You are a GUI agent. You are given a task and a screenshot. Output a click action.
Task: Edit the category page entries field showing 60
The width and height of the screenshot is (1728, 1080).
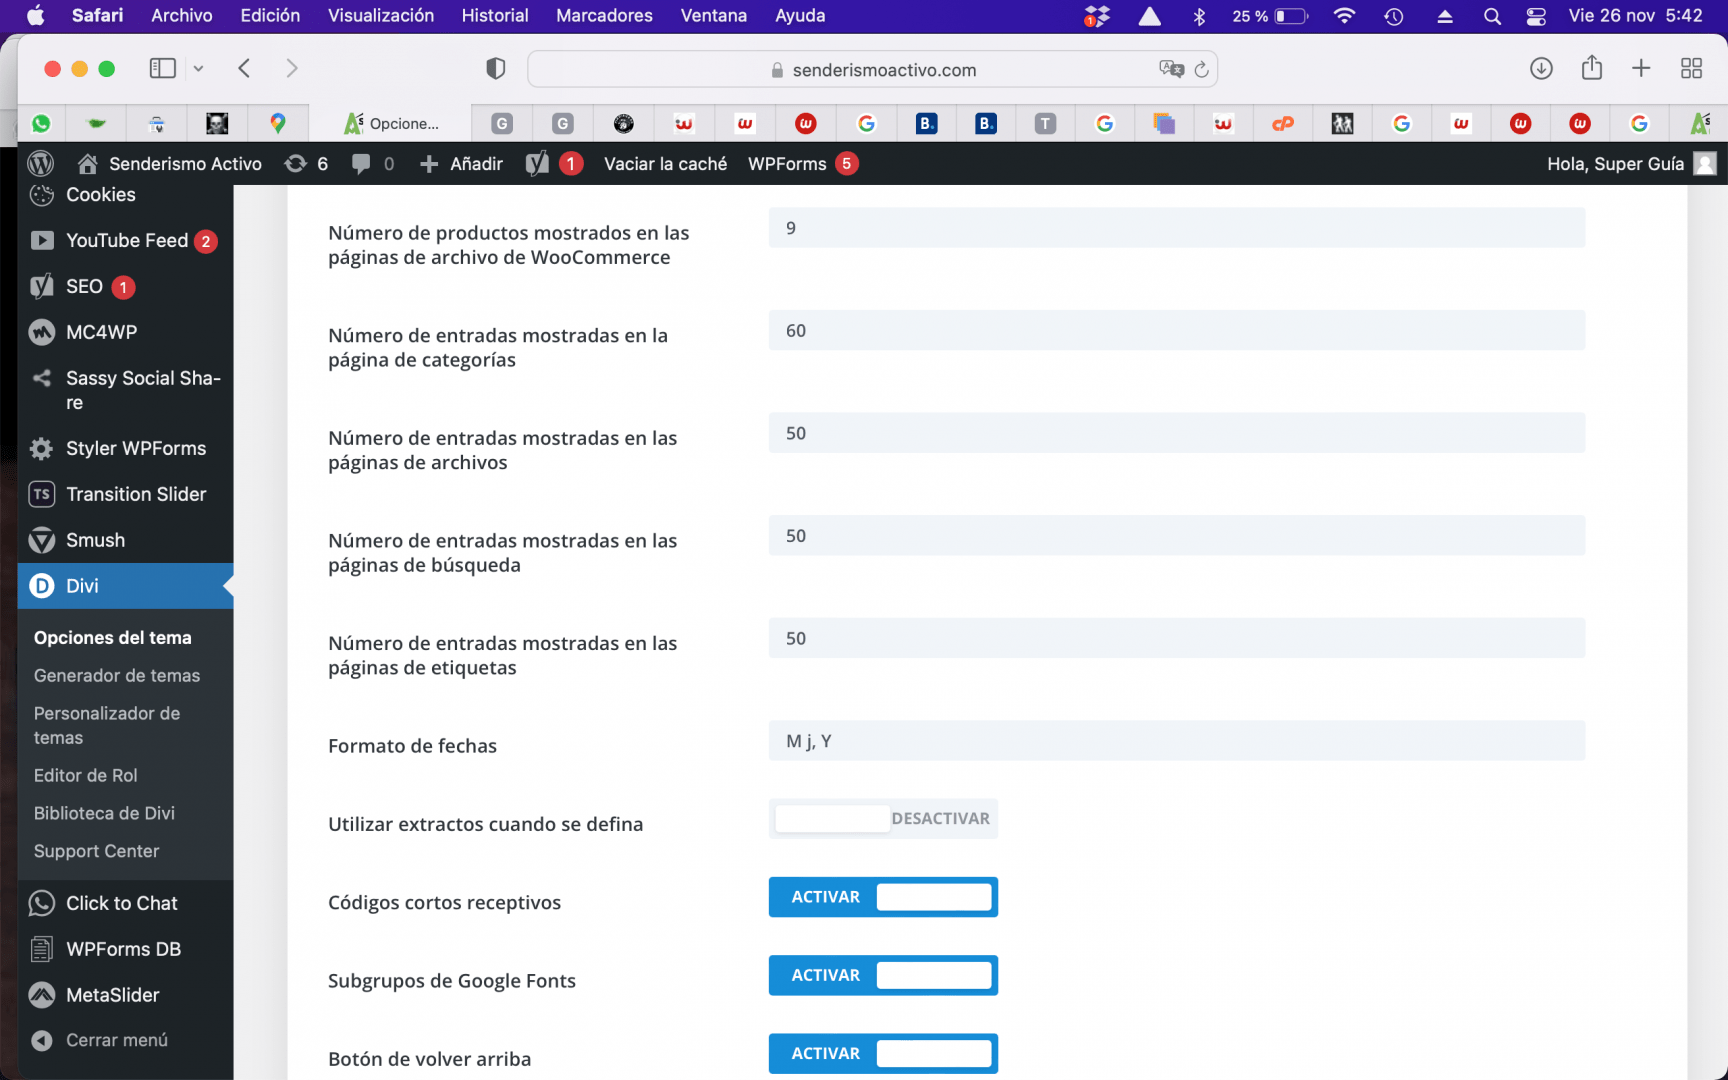tap(1176, 330)
